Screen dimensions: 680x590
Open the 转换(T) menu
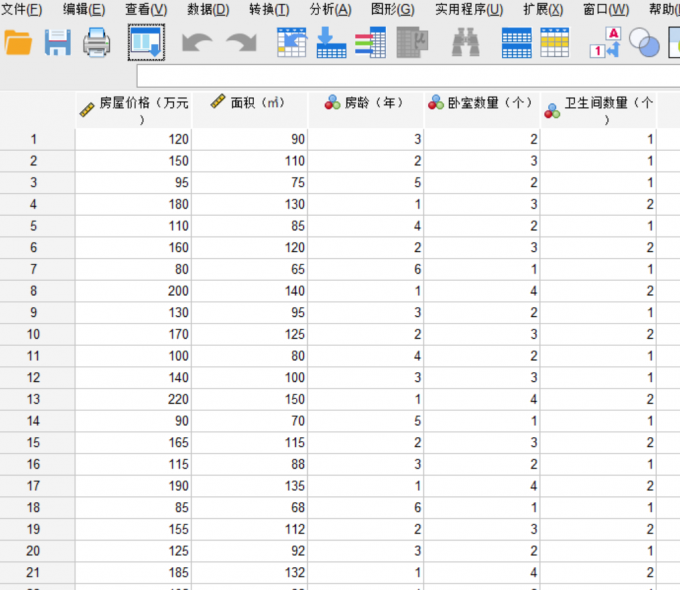coord(269,9)
